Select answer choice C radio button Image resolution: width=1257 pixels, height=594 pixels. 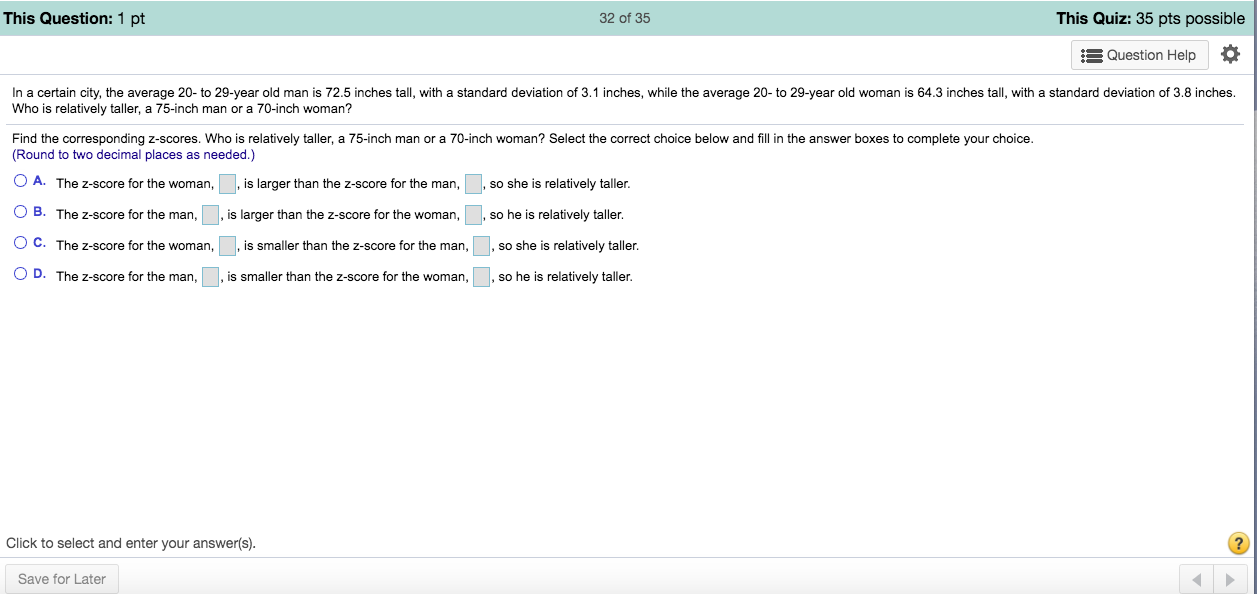tap(19, 242)
